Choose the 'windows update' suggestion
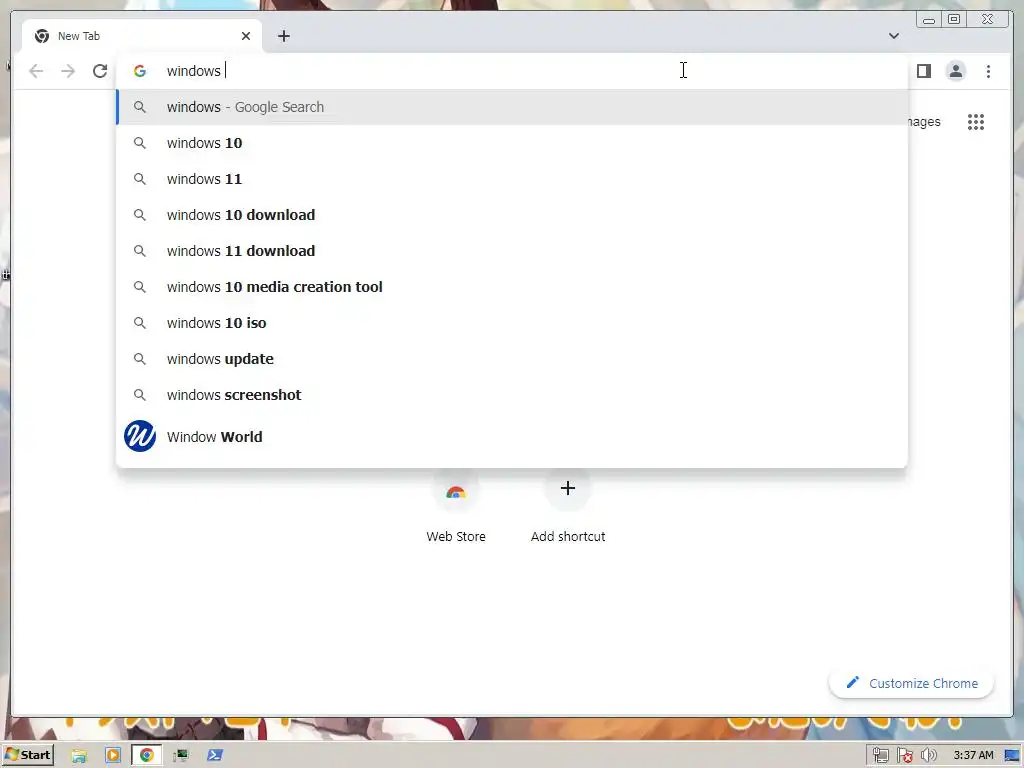Screen dimensions: 1024x768 coord(512,359)
